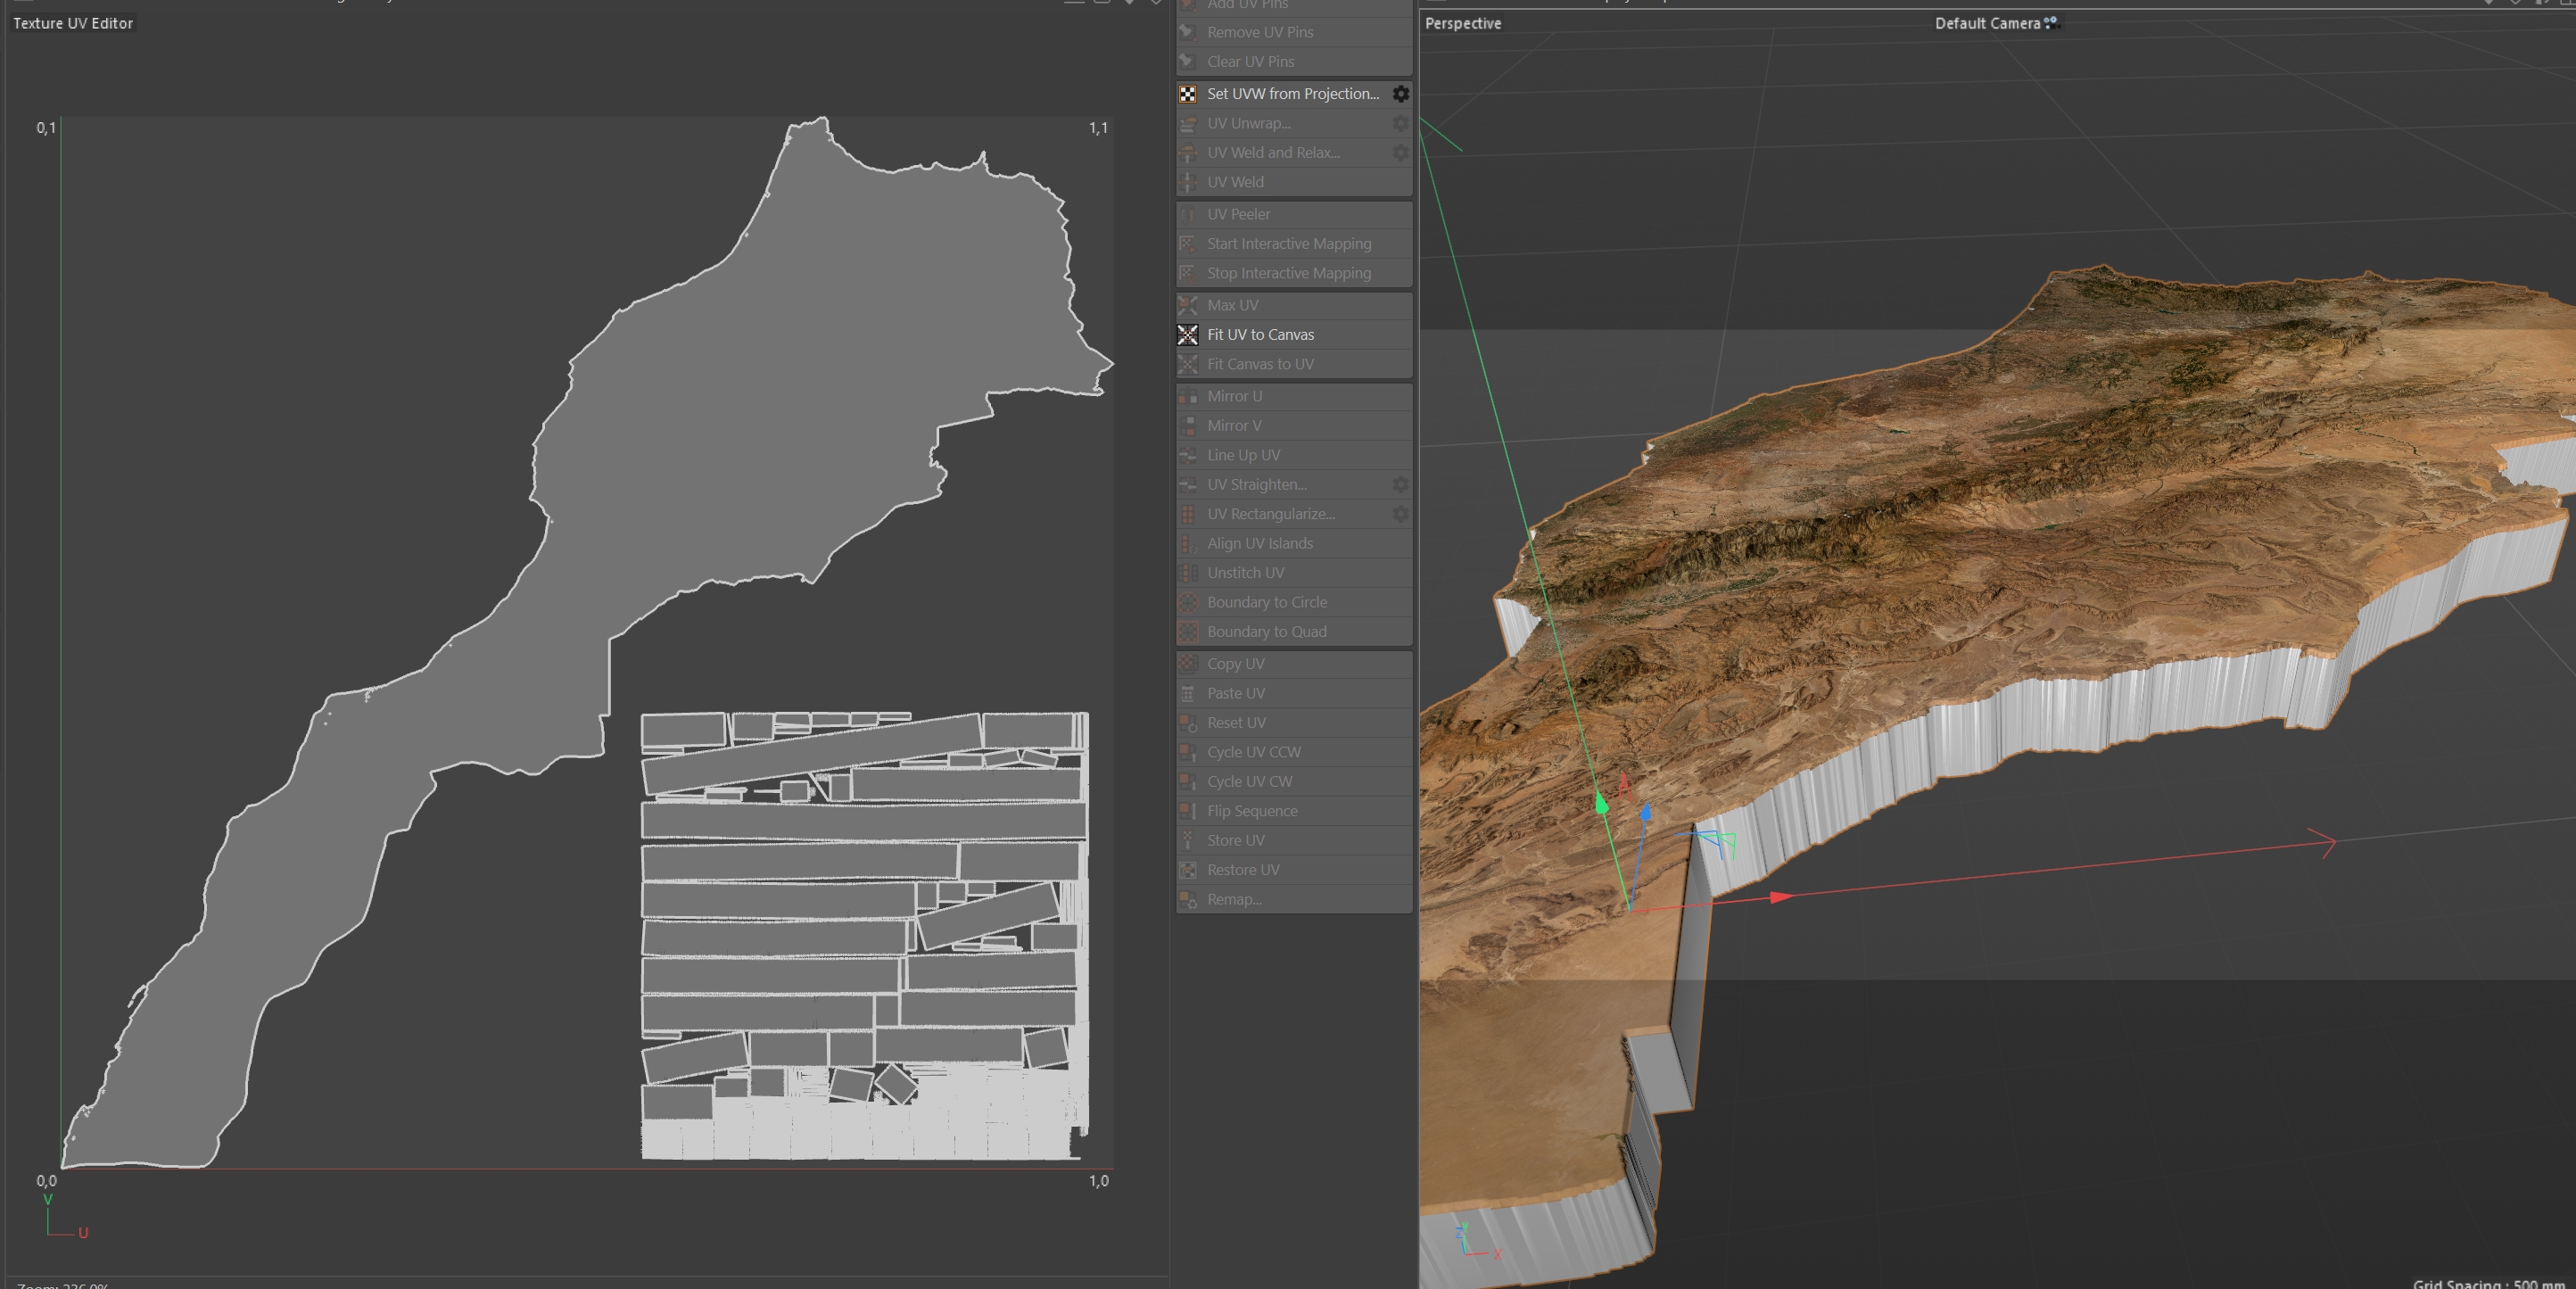Click the Perspective viewport label
The width and height of the screenshot is (2576, 1289).
[x=1462, y=23]
